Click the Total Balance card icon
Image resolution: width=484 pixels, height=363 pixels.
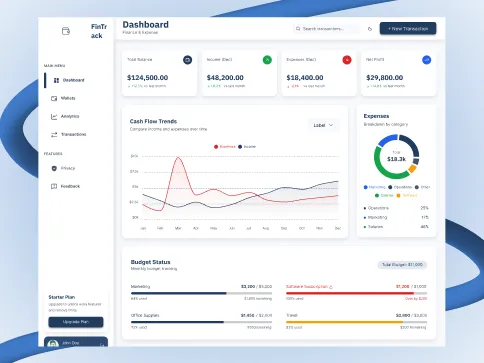[187, 60]
